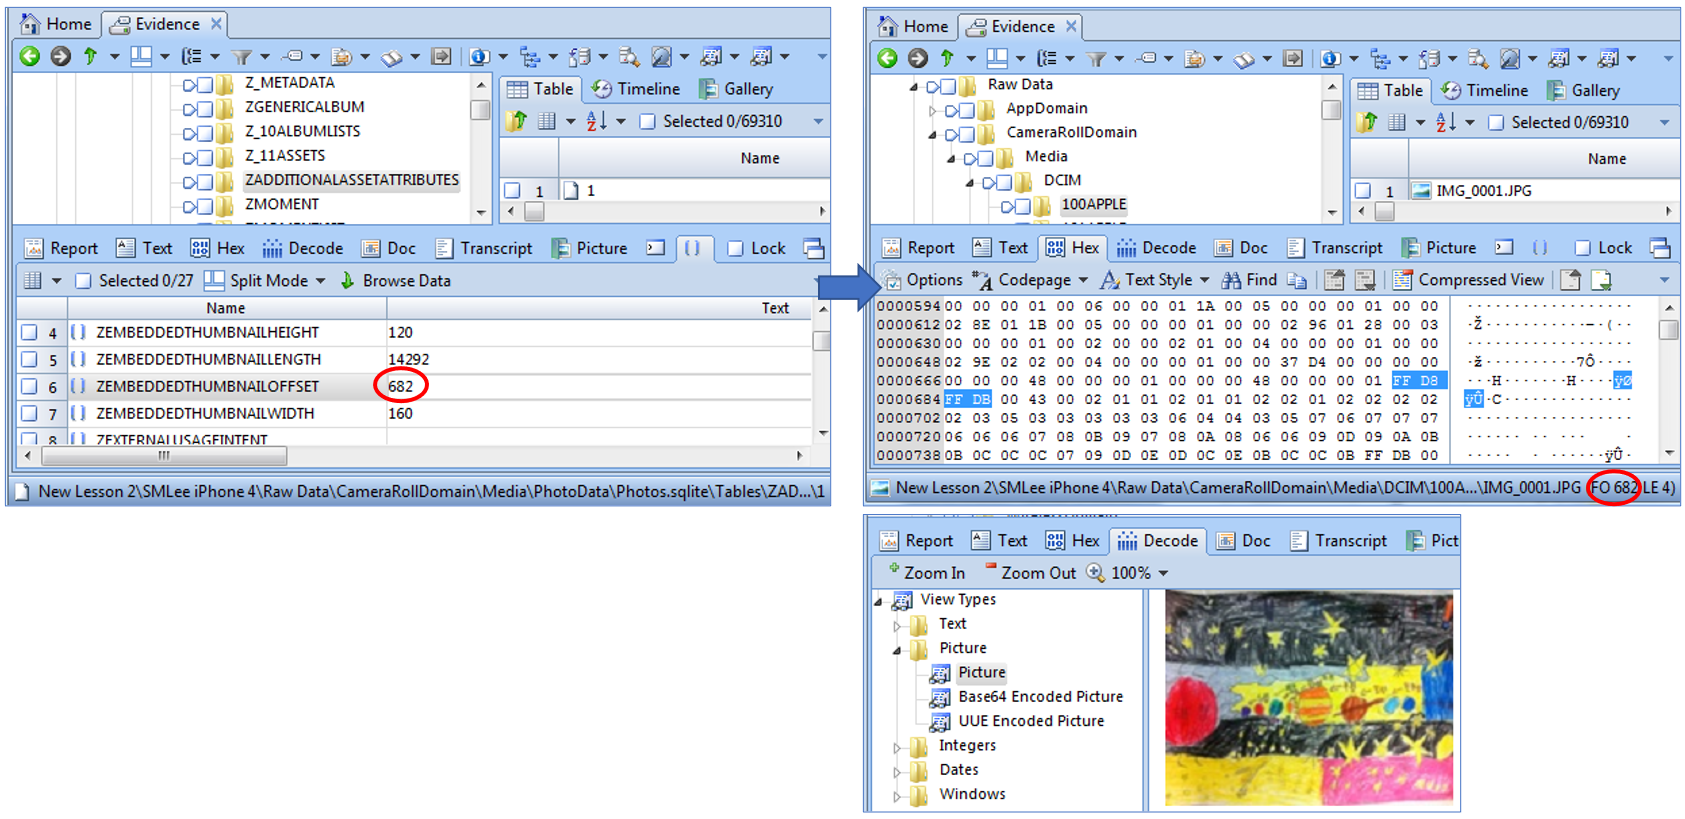Click Zoom Out in lower right panel

click(x=1030, y=573)
